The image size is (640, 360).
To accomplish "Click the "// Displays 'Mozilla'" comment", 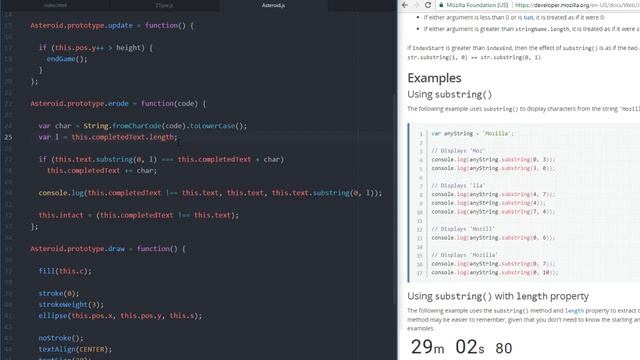I will pyautogui.click(x=464, y=255).
